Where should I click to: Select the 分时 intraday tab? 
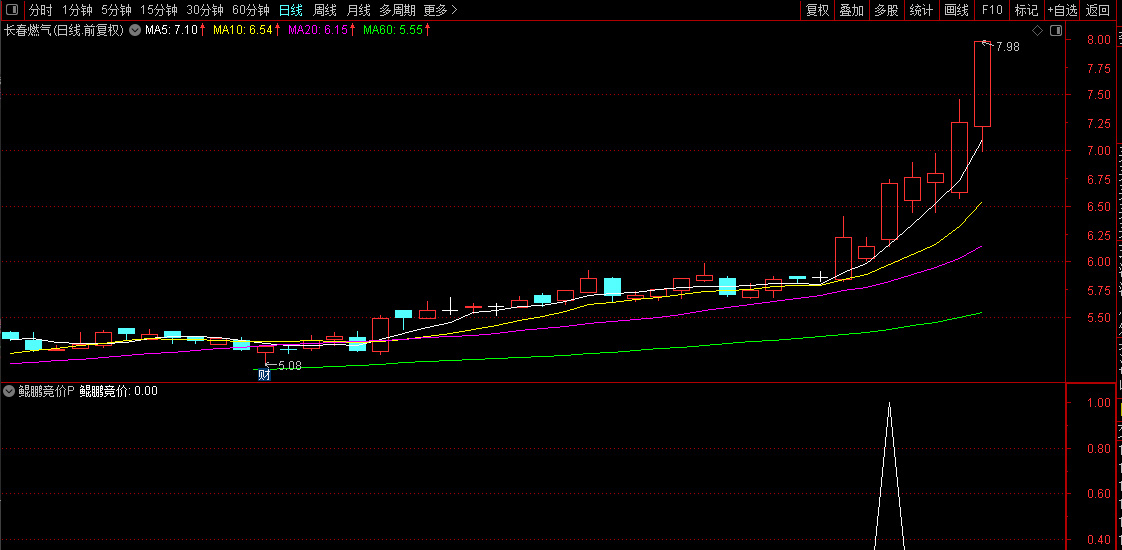coord(41,10)
